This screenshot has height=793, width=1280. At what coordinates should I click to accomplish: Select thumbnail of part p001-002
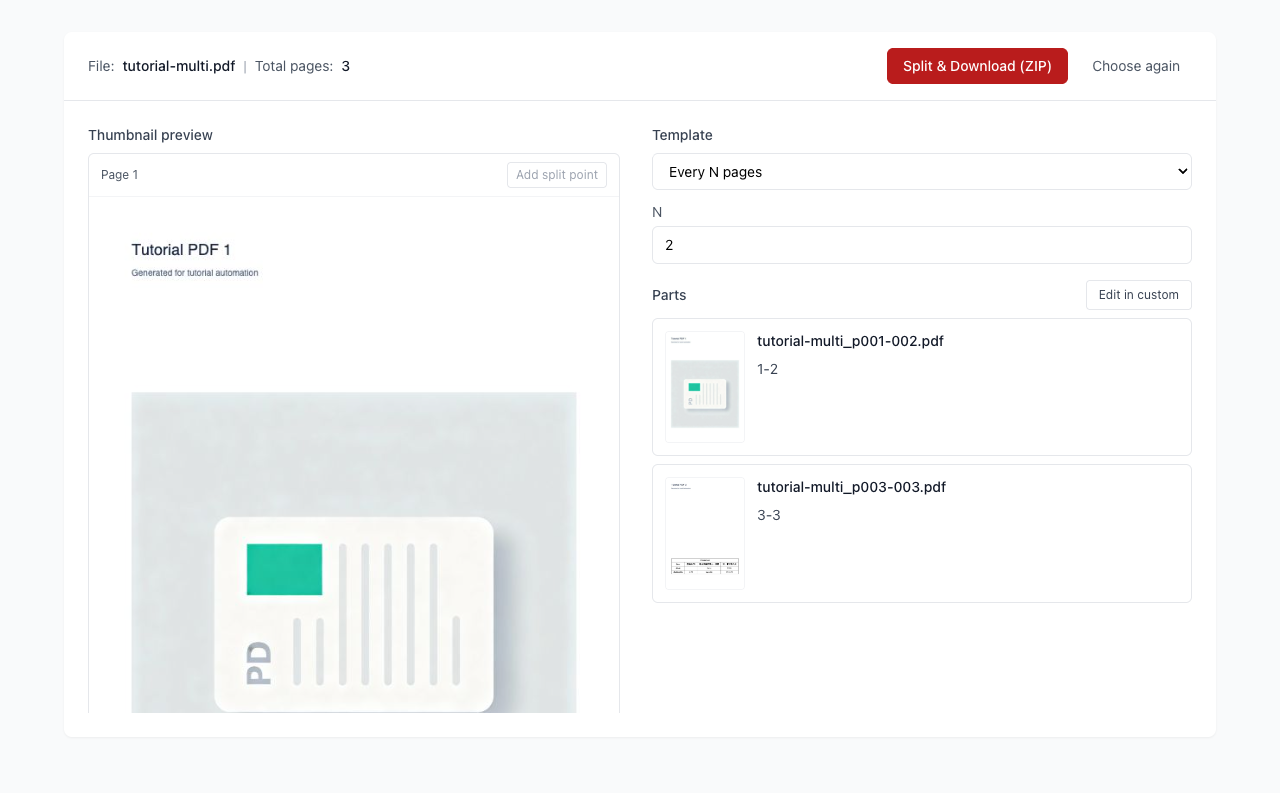tap(705, 387)
